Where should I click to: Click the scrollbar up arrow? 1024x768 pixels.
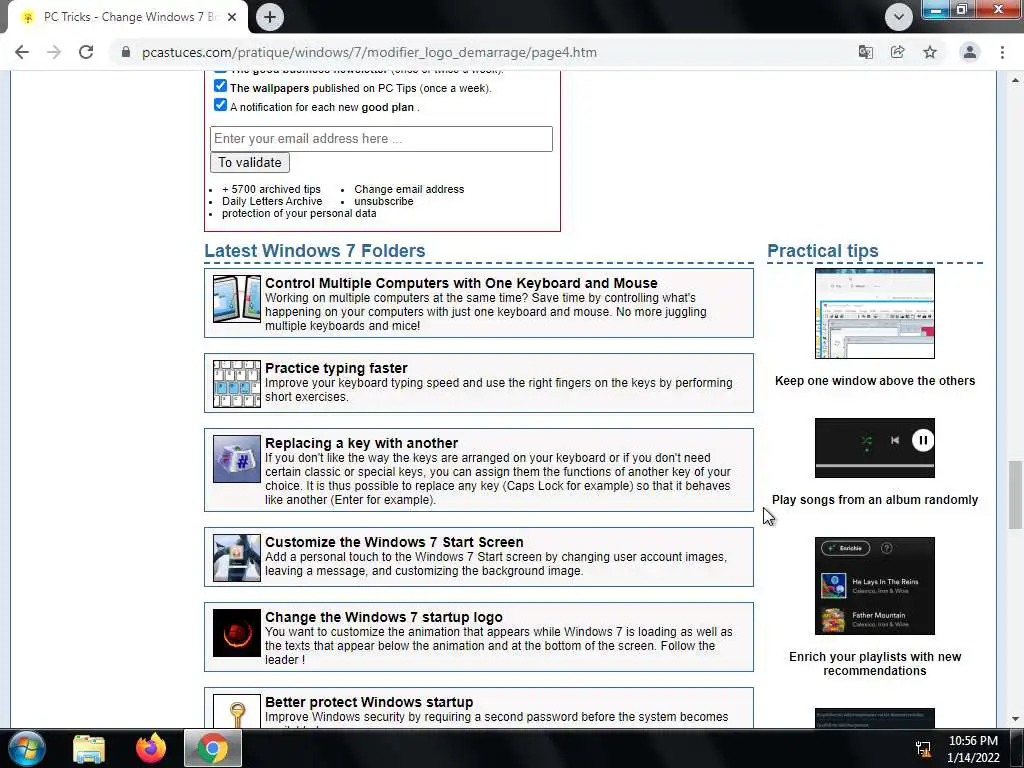point(1015,80)
